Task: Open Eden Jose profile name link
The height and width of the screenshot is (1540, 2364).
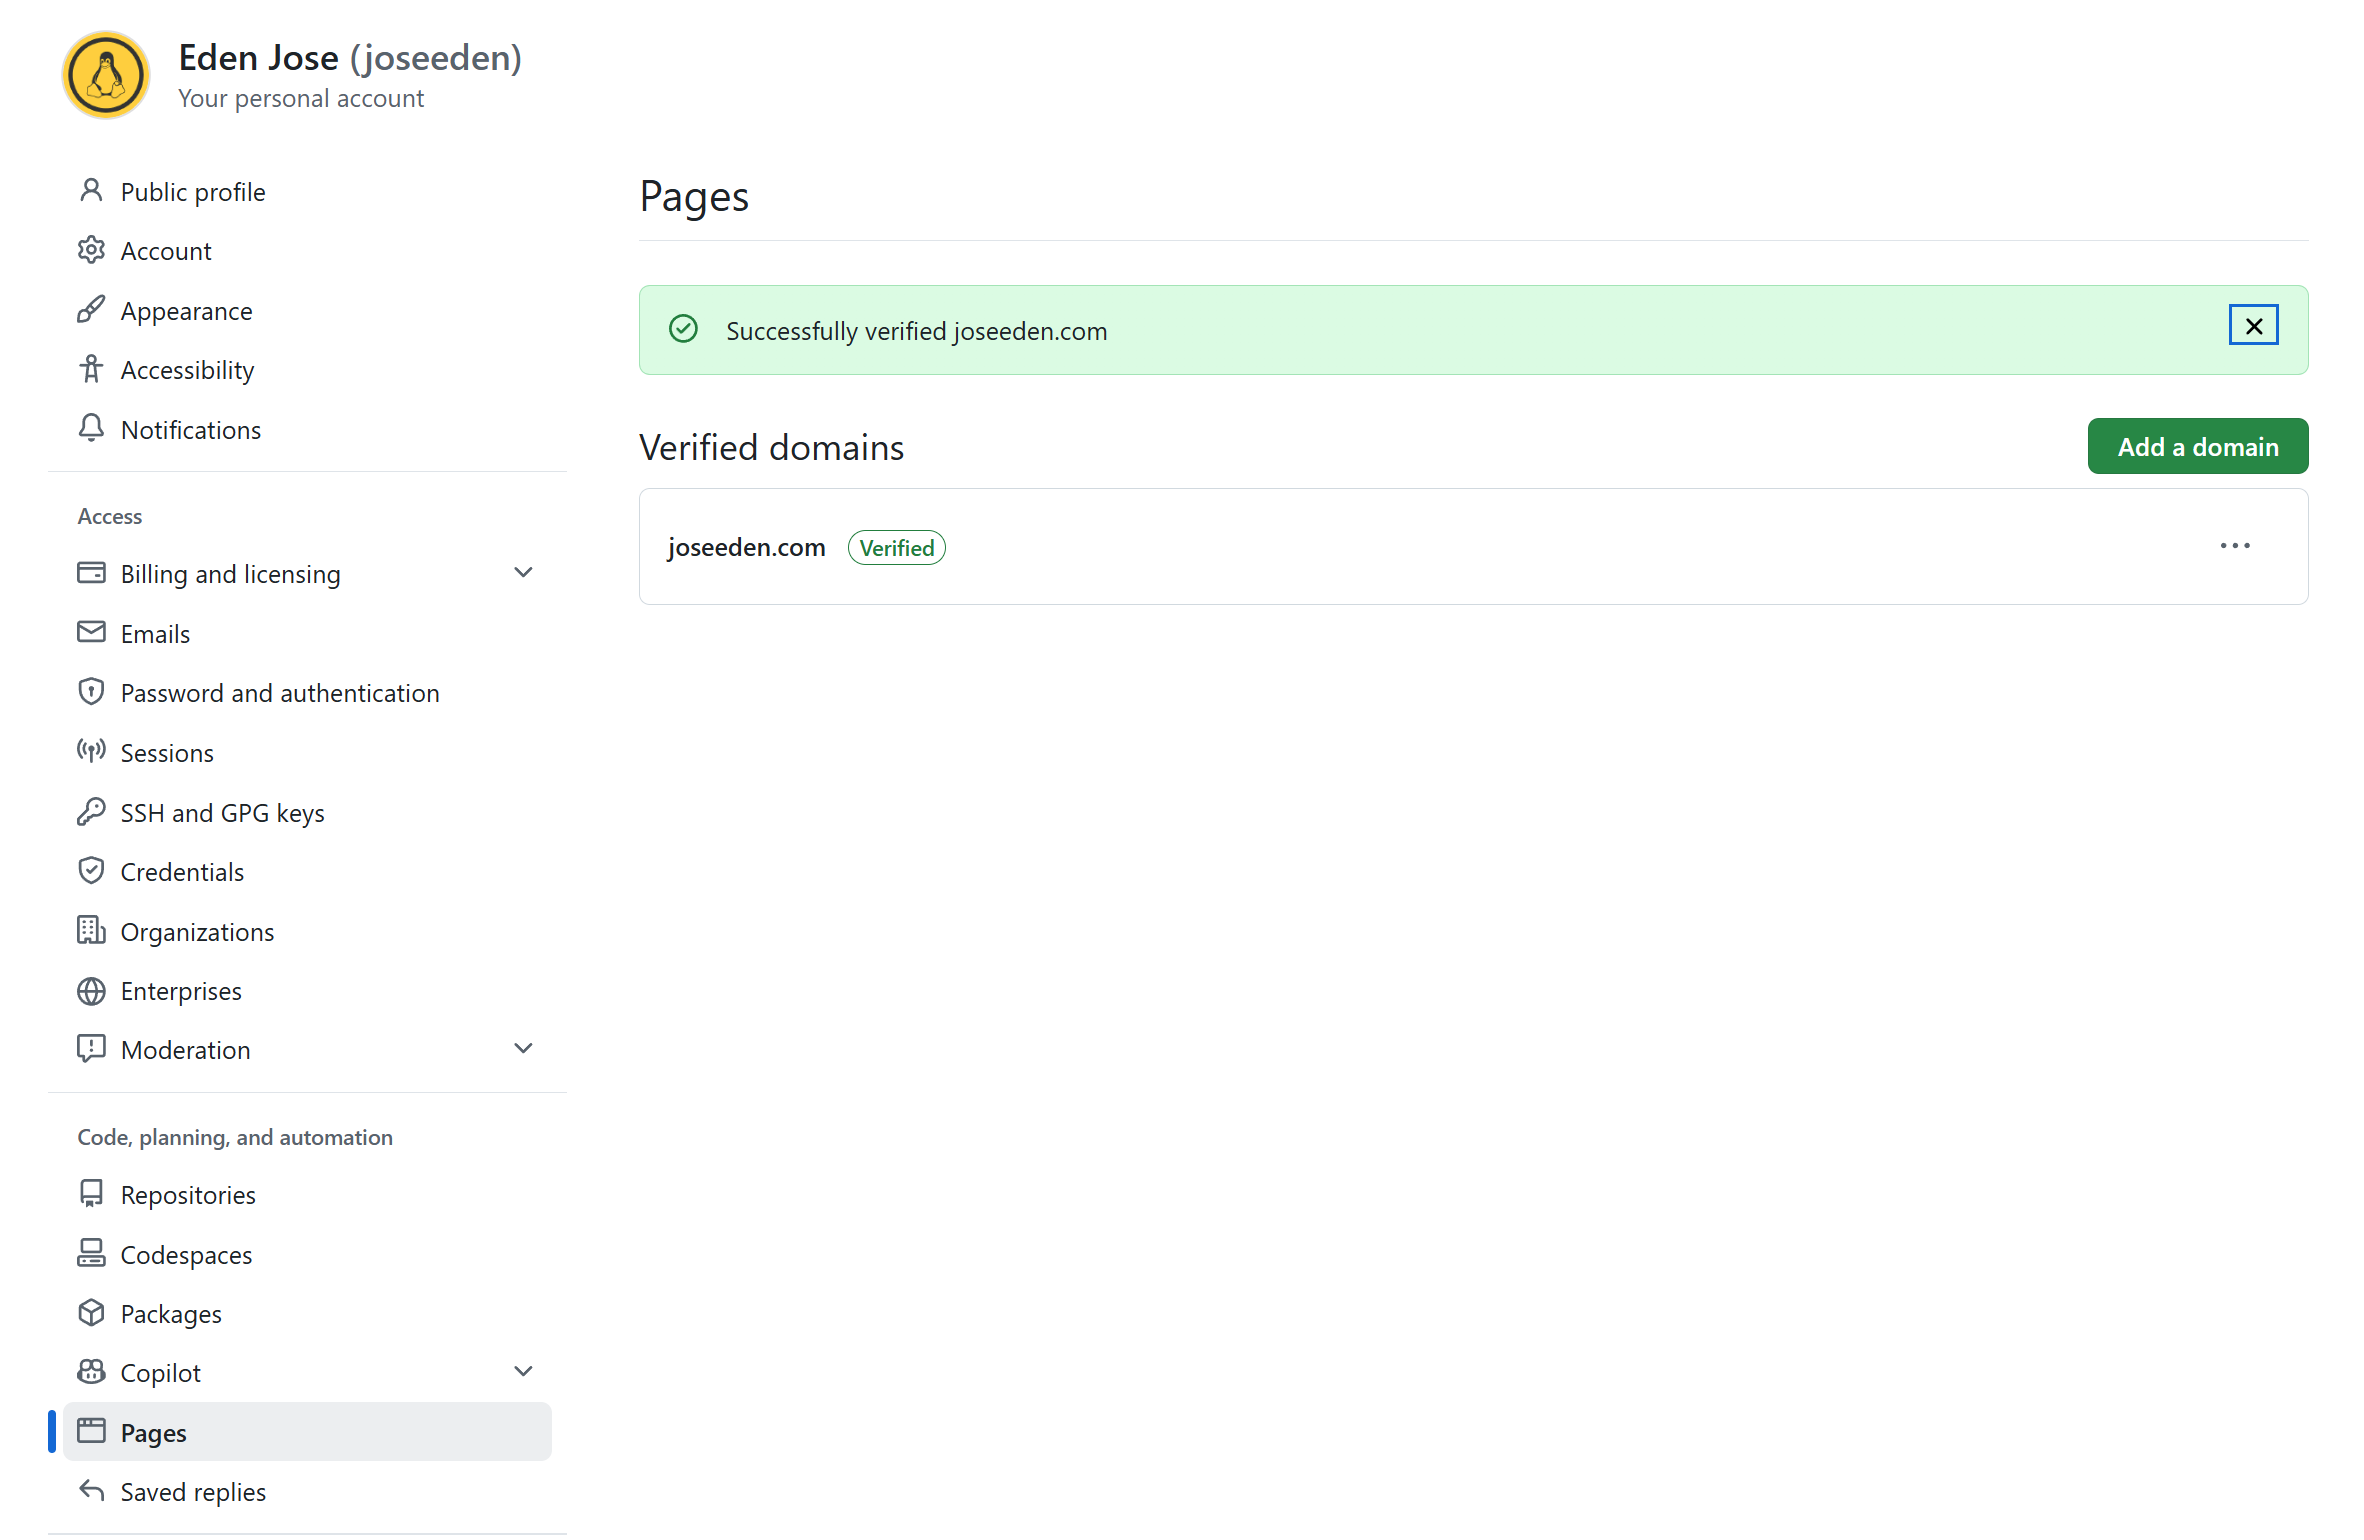Action: click(x=259, y=58)
